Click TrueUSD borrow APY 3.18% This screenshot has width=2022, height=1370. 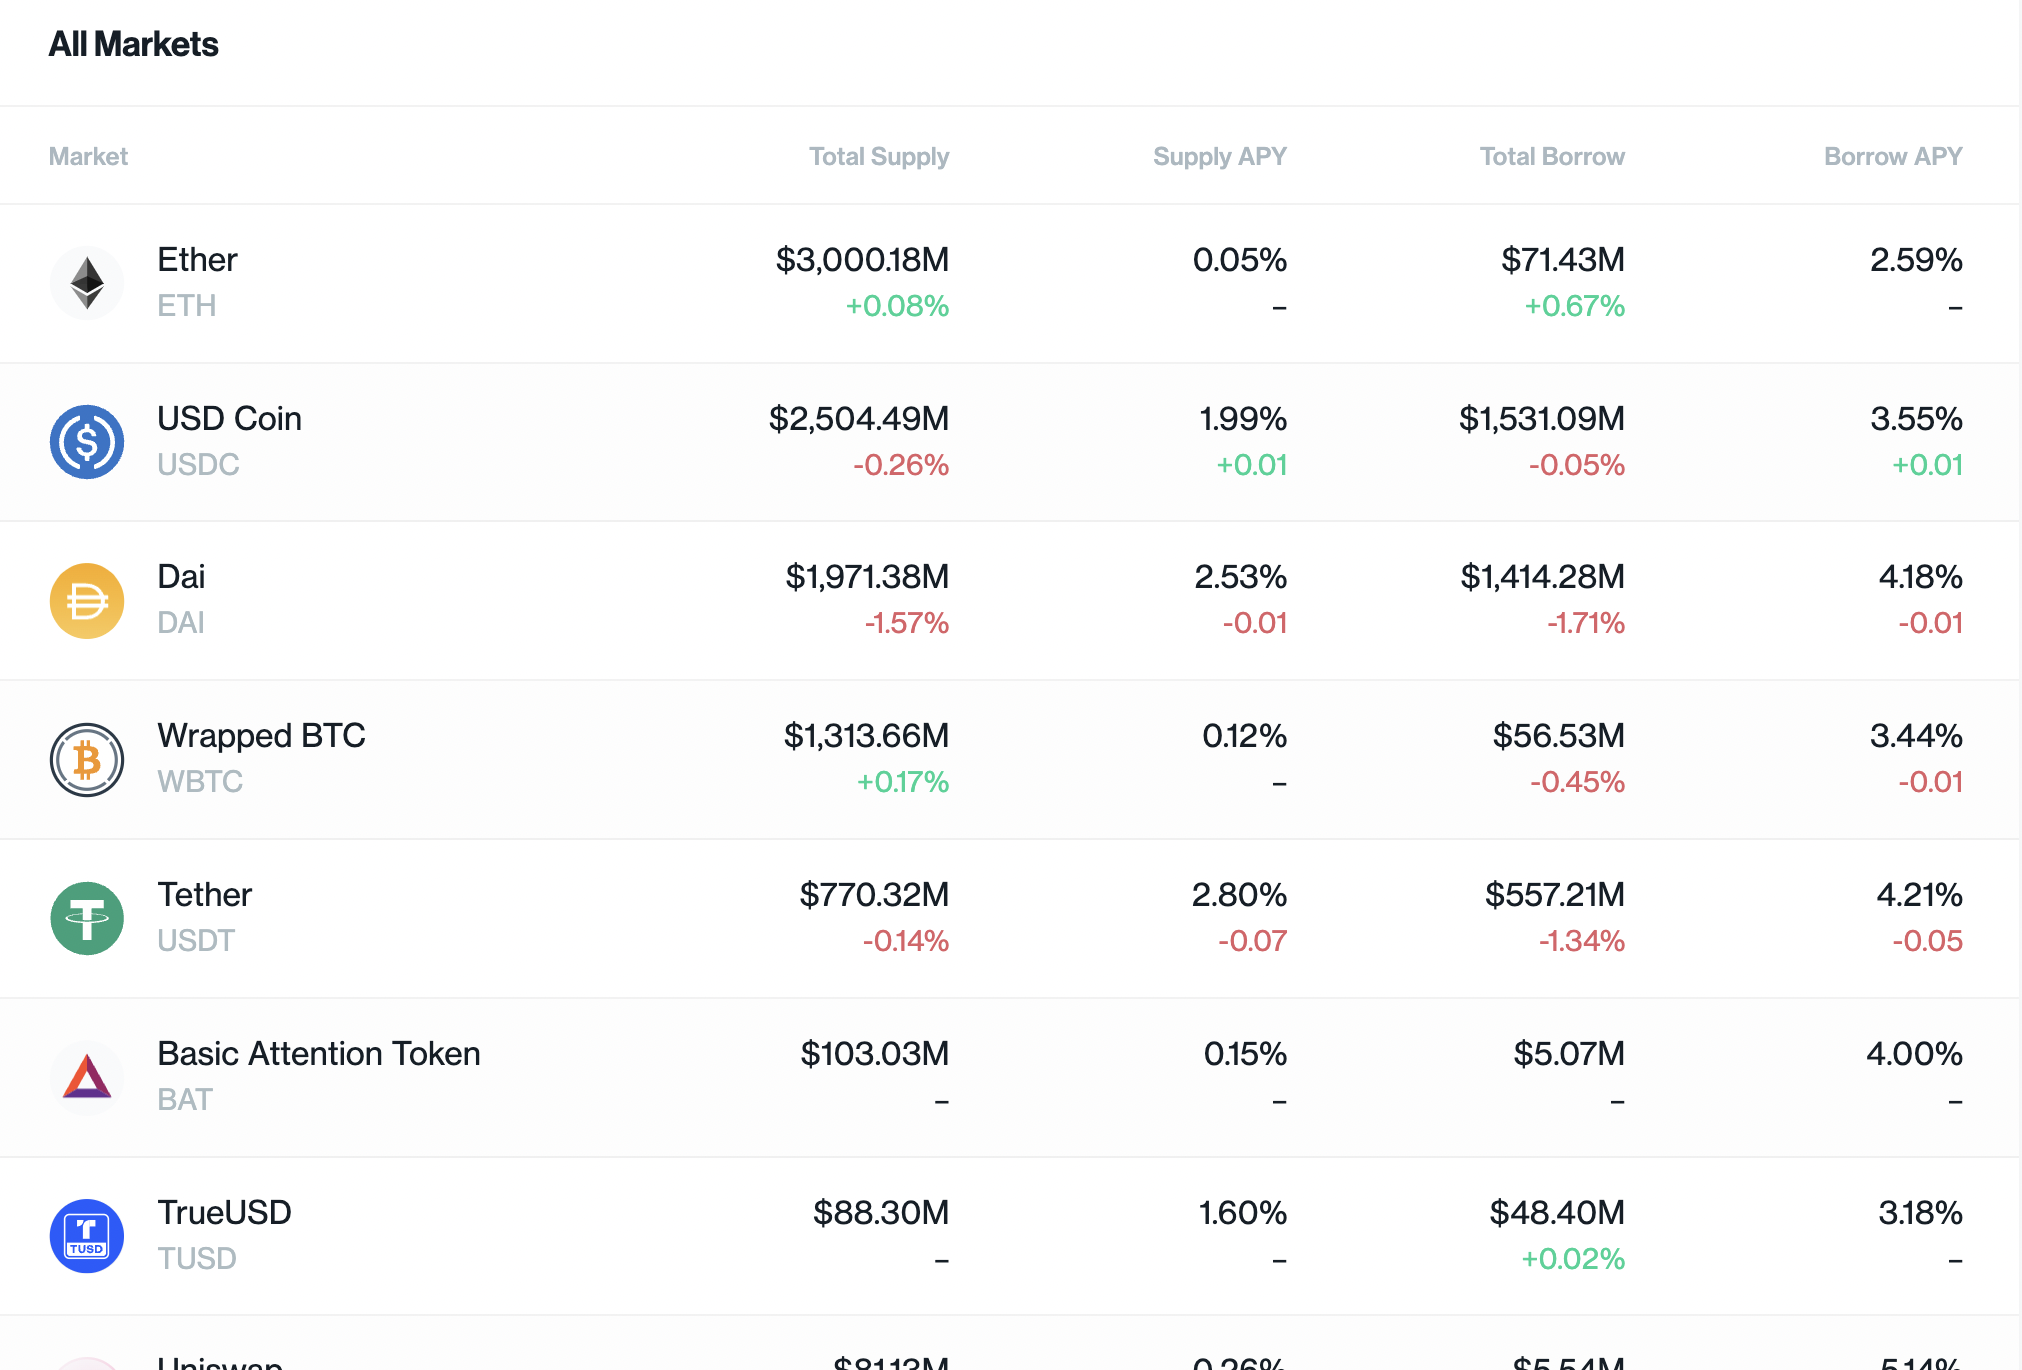(1921, 1213)
